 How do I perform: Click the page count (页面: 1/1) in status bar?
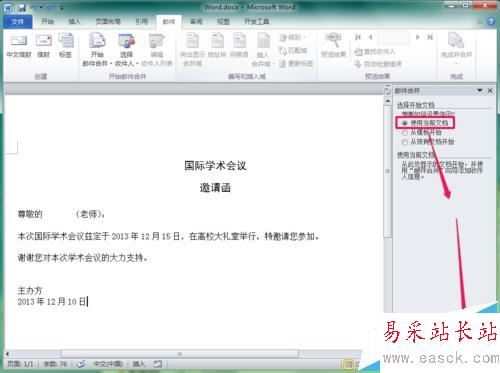click(x=21, y=364)
